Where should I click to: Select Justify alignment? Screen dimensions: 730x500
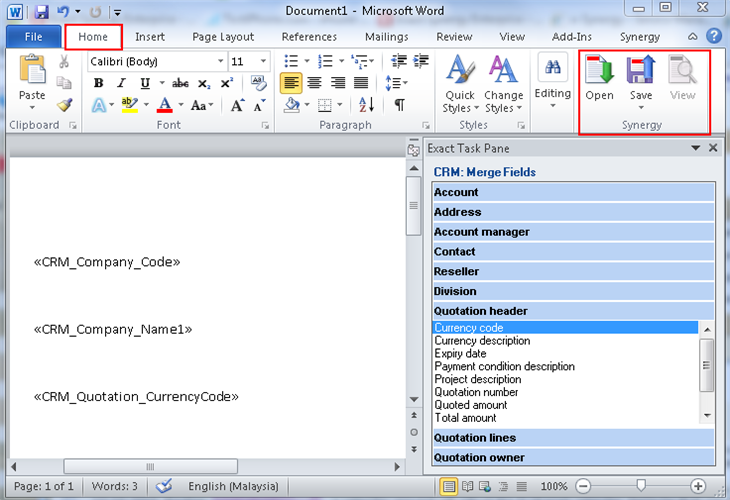[x=361, y=83]
